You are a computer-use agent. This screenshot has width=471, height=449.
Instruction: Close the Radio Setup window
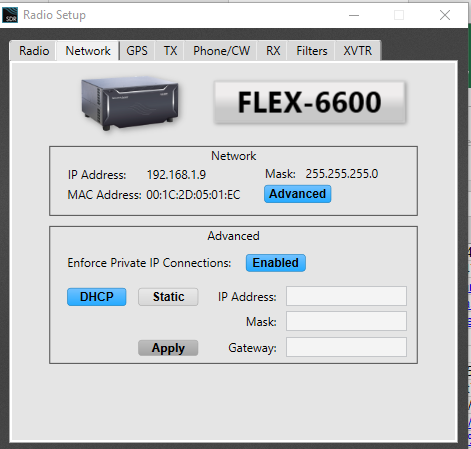(445, 15)
